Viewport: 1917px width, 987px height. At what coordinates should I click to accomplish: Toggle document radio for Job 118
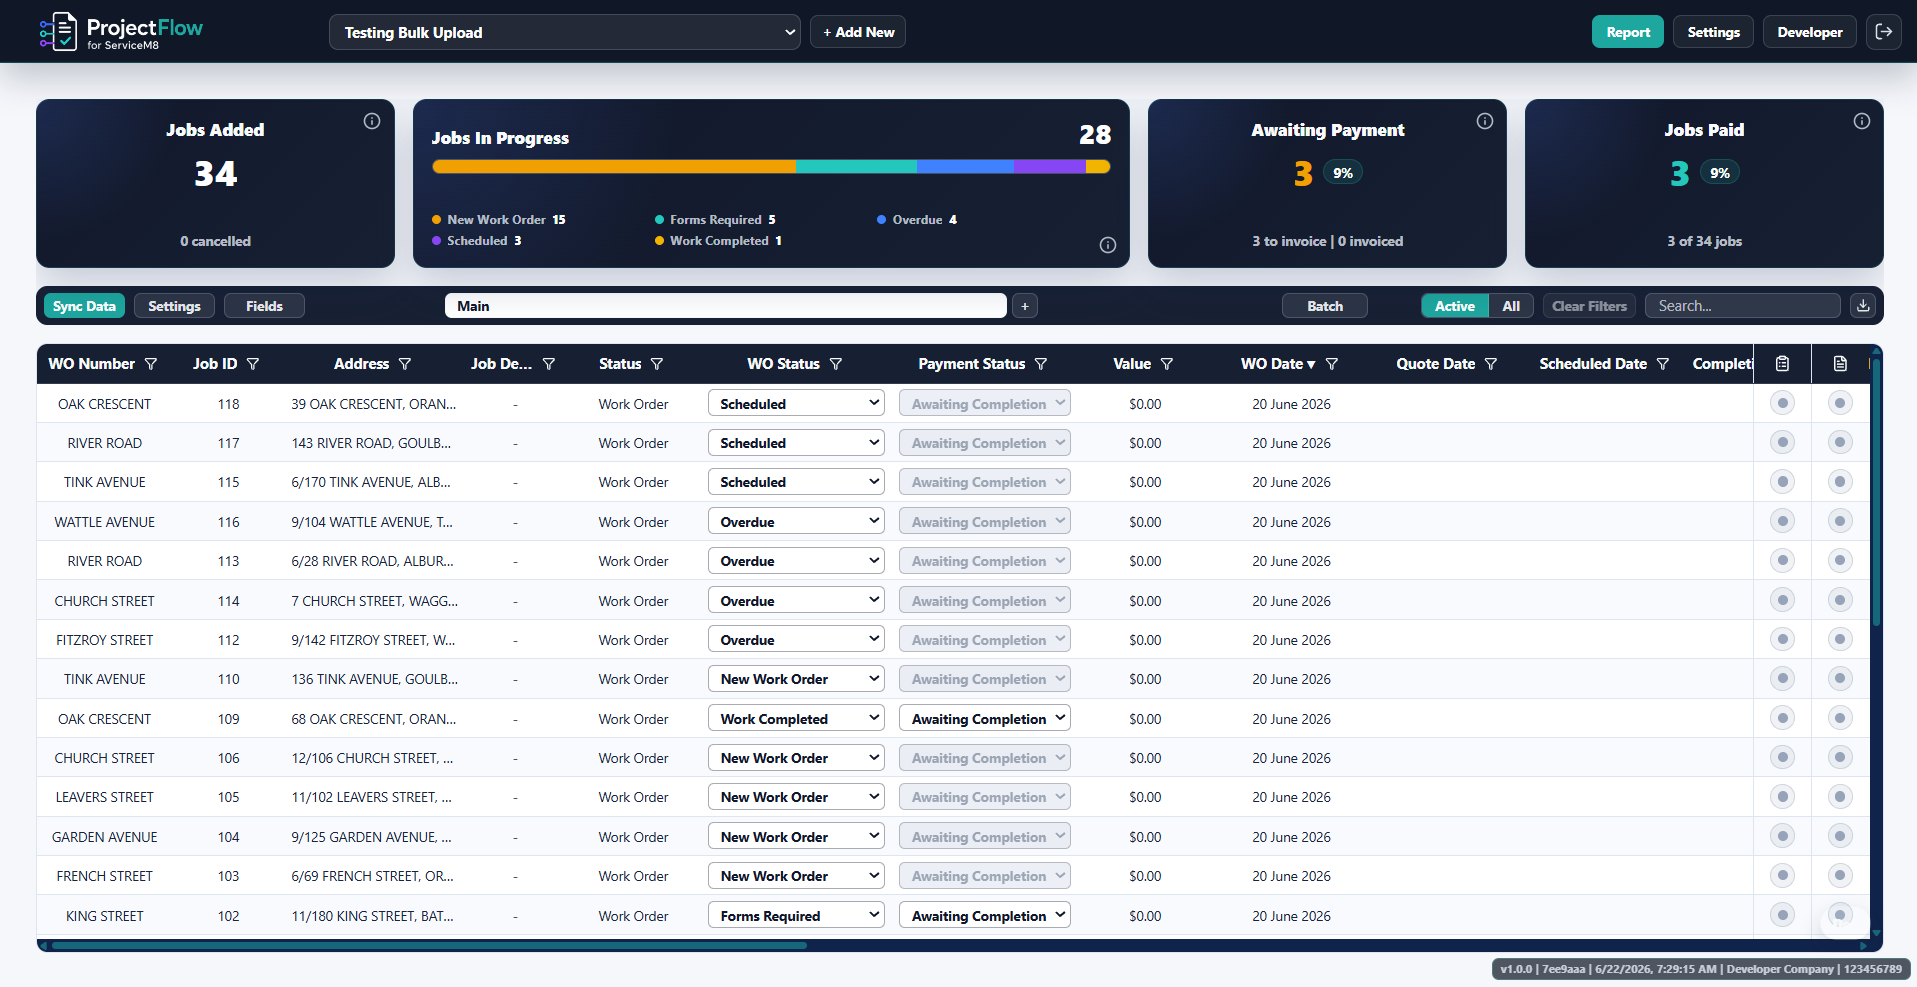pyautogui.click(x=1840, y=403)
